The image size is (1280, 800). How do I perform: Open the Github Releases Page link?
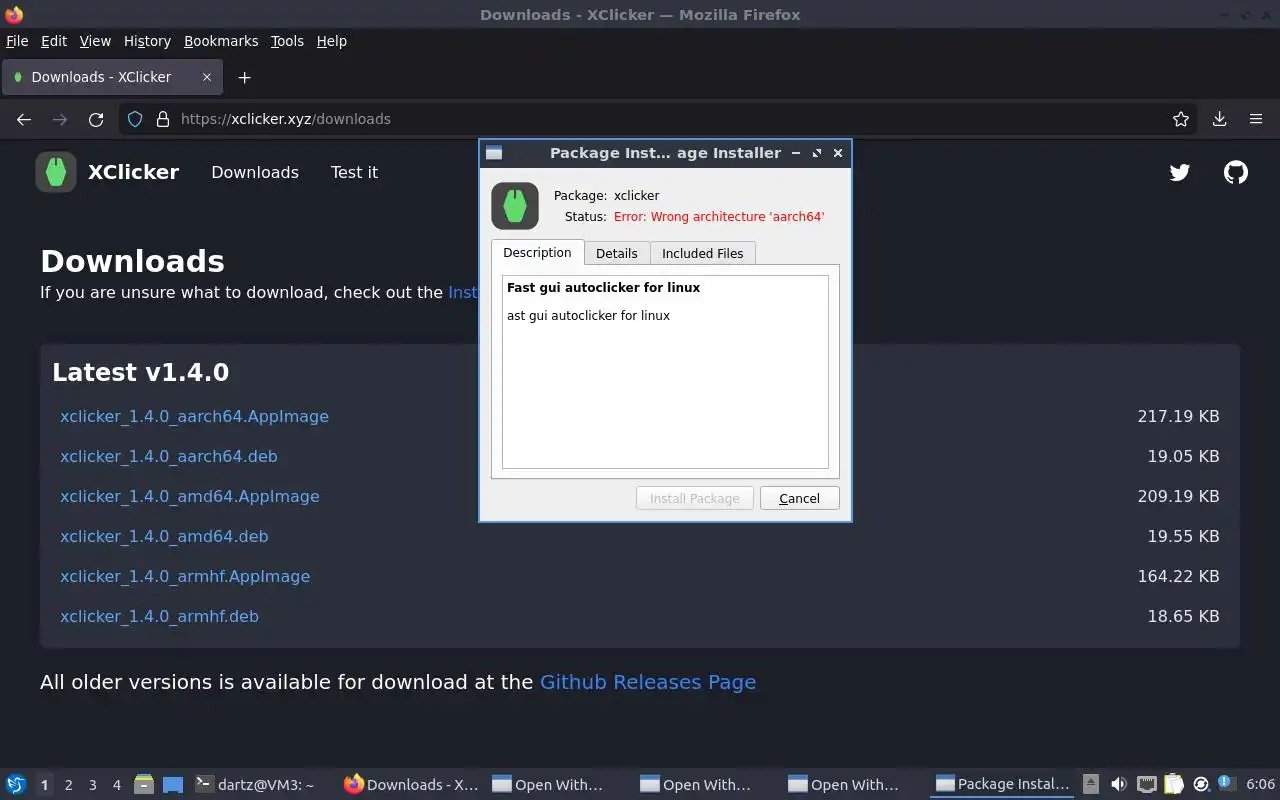click(x=648, y=682)
